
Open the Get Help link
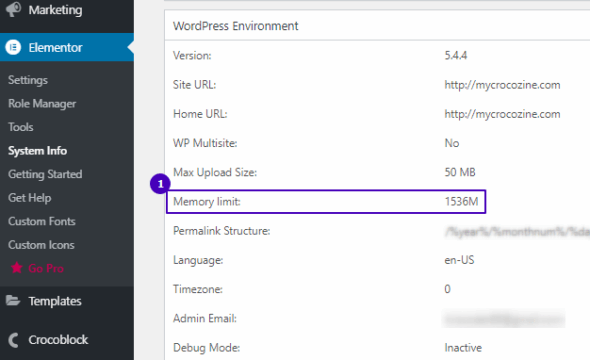coord(30,197)
